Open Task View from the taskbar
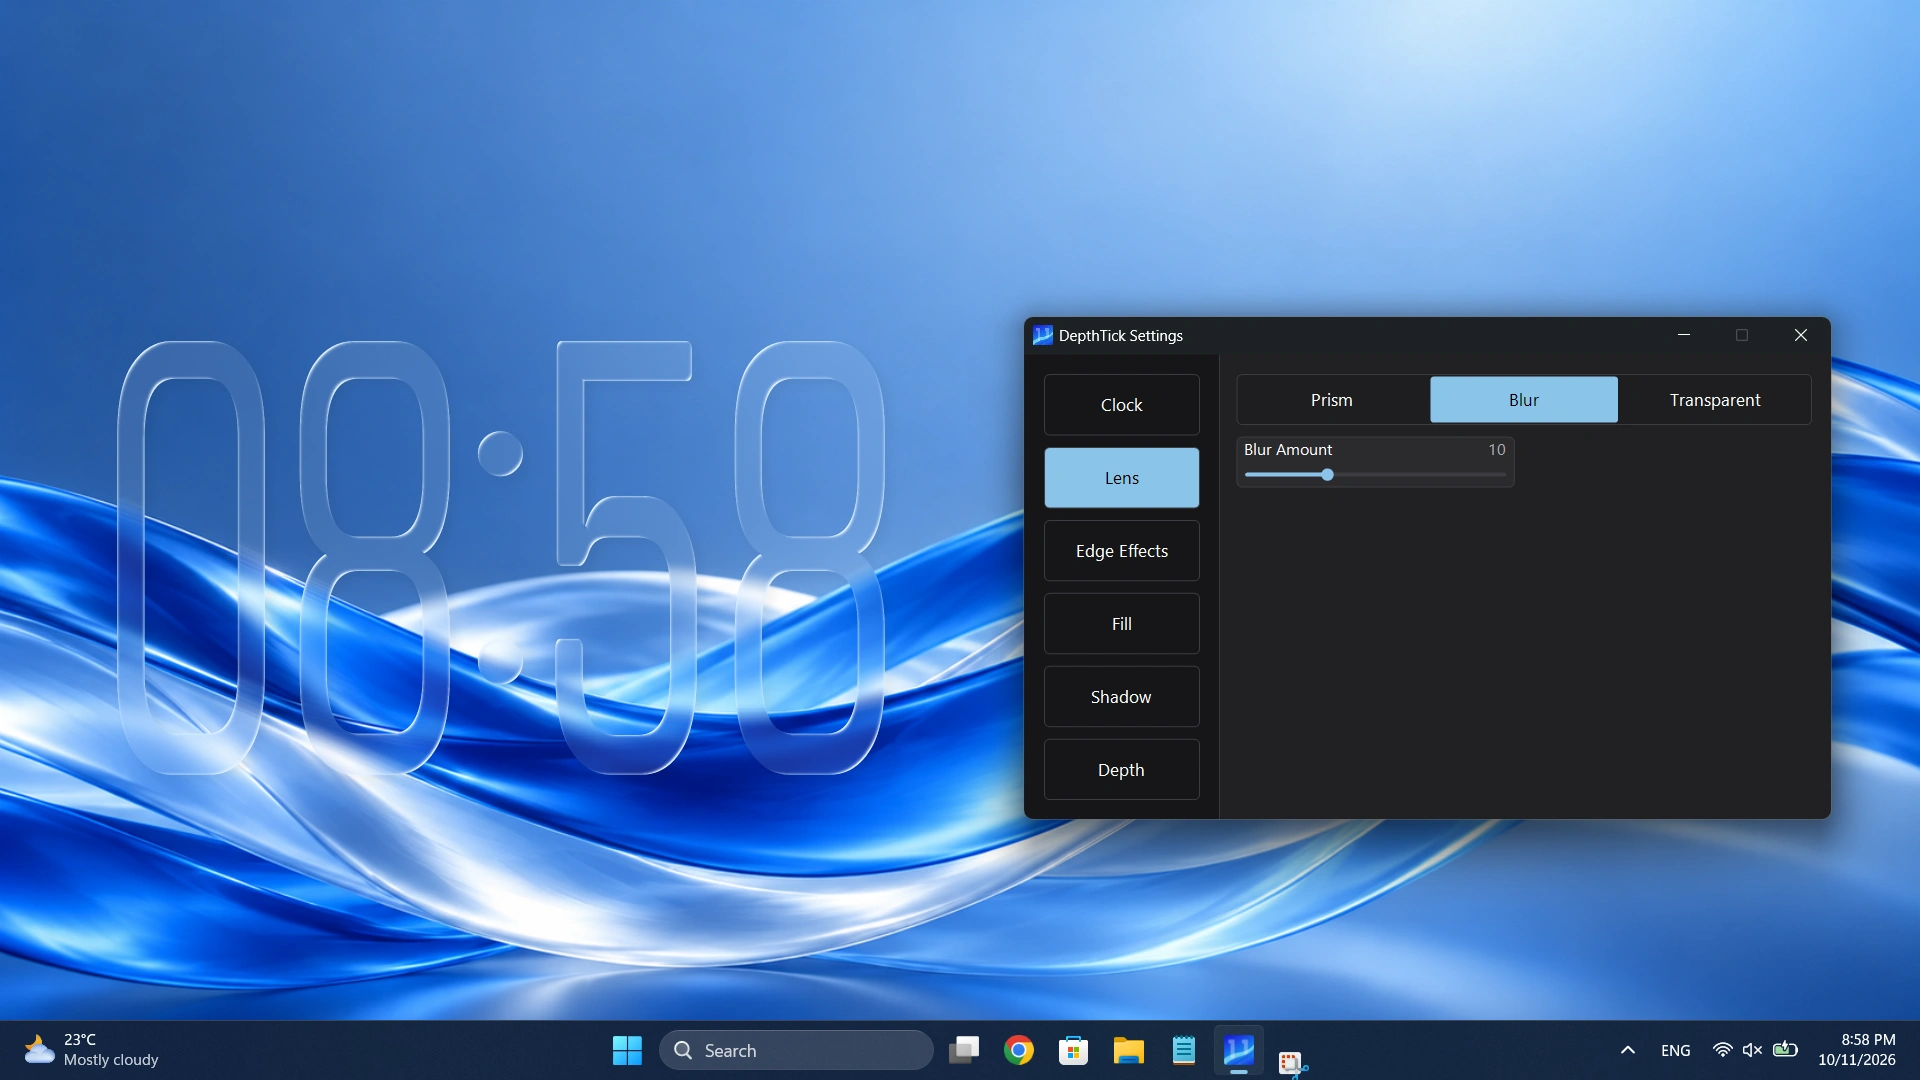The height and width of the screenshot is (1080, 1920). 964,1050
